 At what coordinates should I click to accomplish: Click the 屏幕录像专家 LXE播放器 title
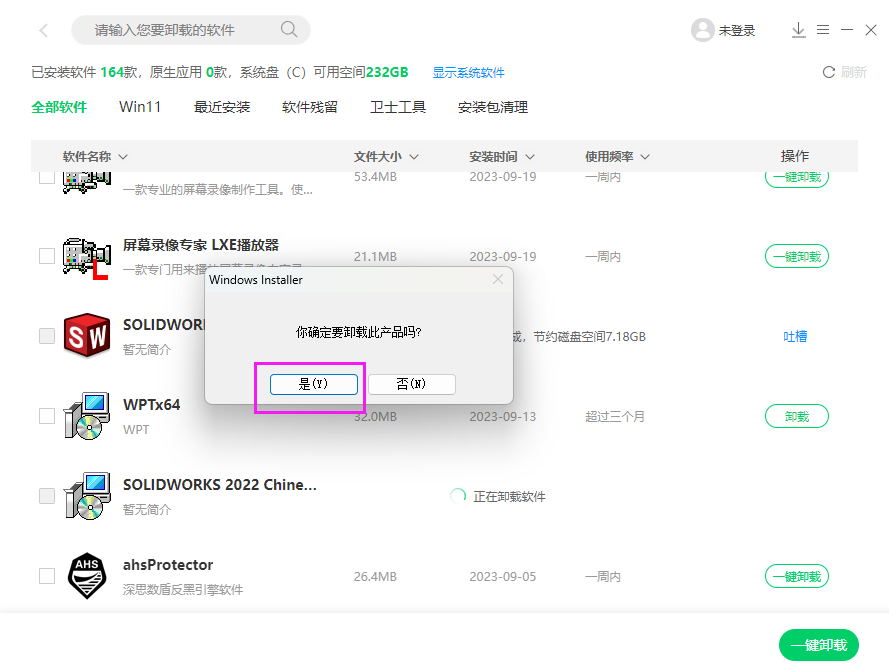coord(201,245)
